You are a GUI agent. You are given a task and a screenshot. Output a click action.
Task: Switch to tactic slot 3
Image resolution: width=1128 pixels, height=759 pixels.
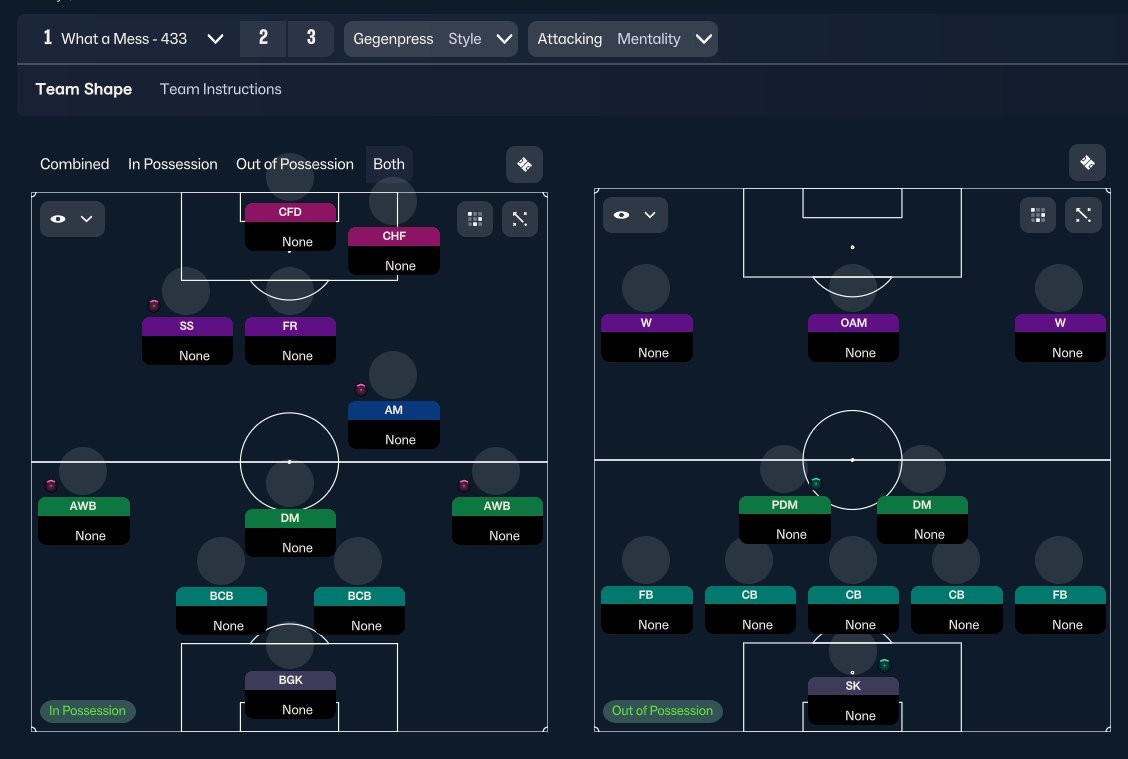[x=311, y=39]
